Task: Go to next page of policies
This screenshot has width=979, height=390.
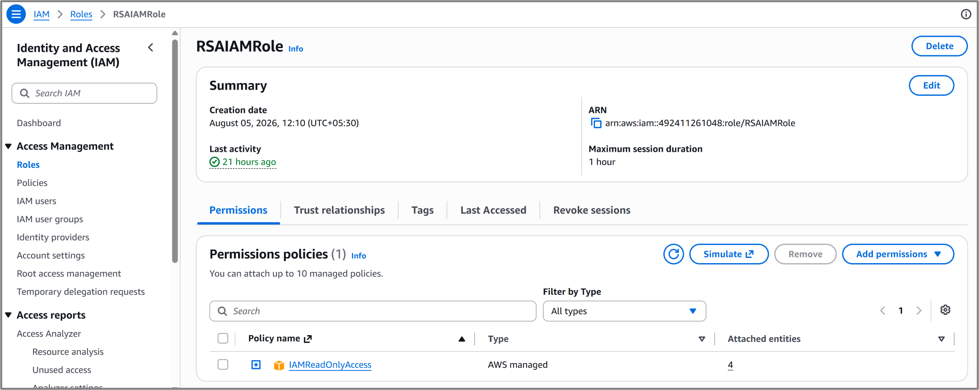Action: [918, 311]
